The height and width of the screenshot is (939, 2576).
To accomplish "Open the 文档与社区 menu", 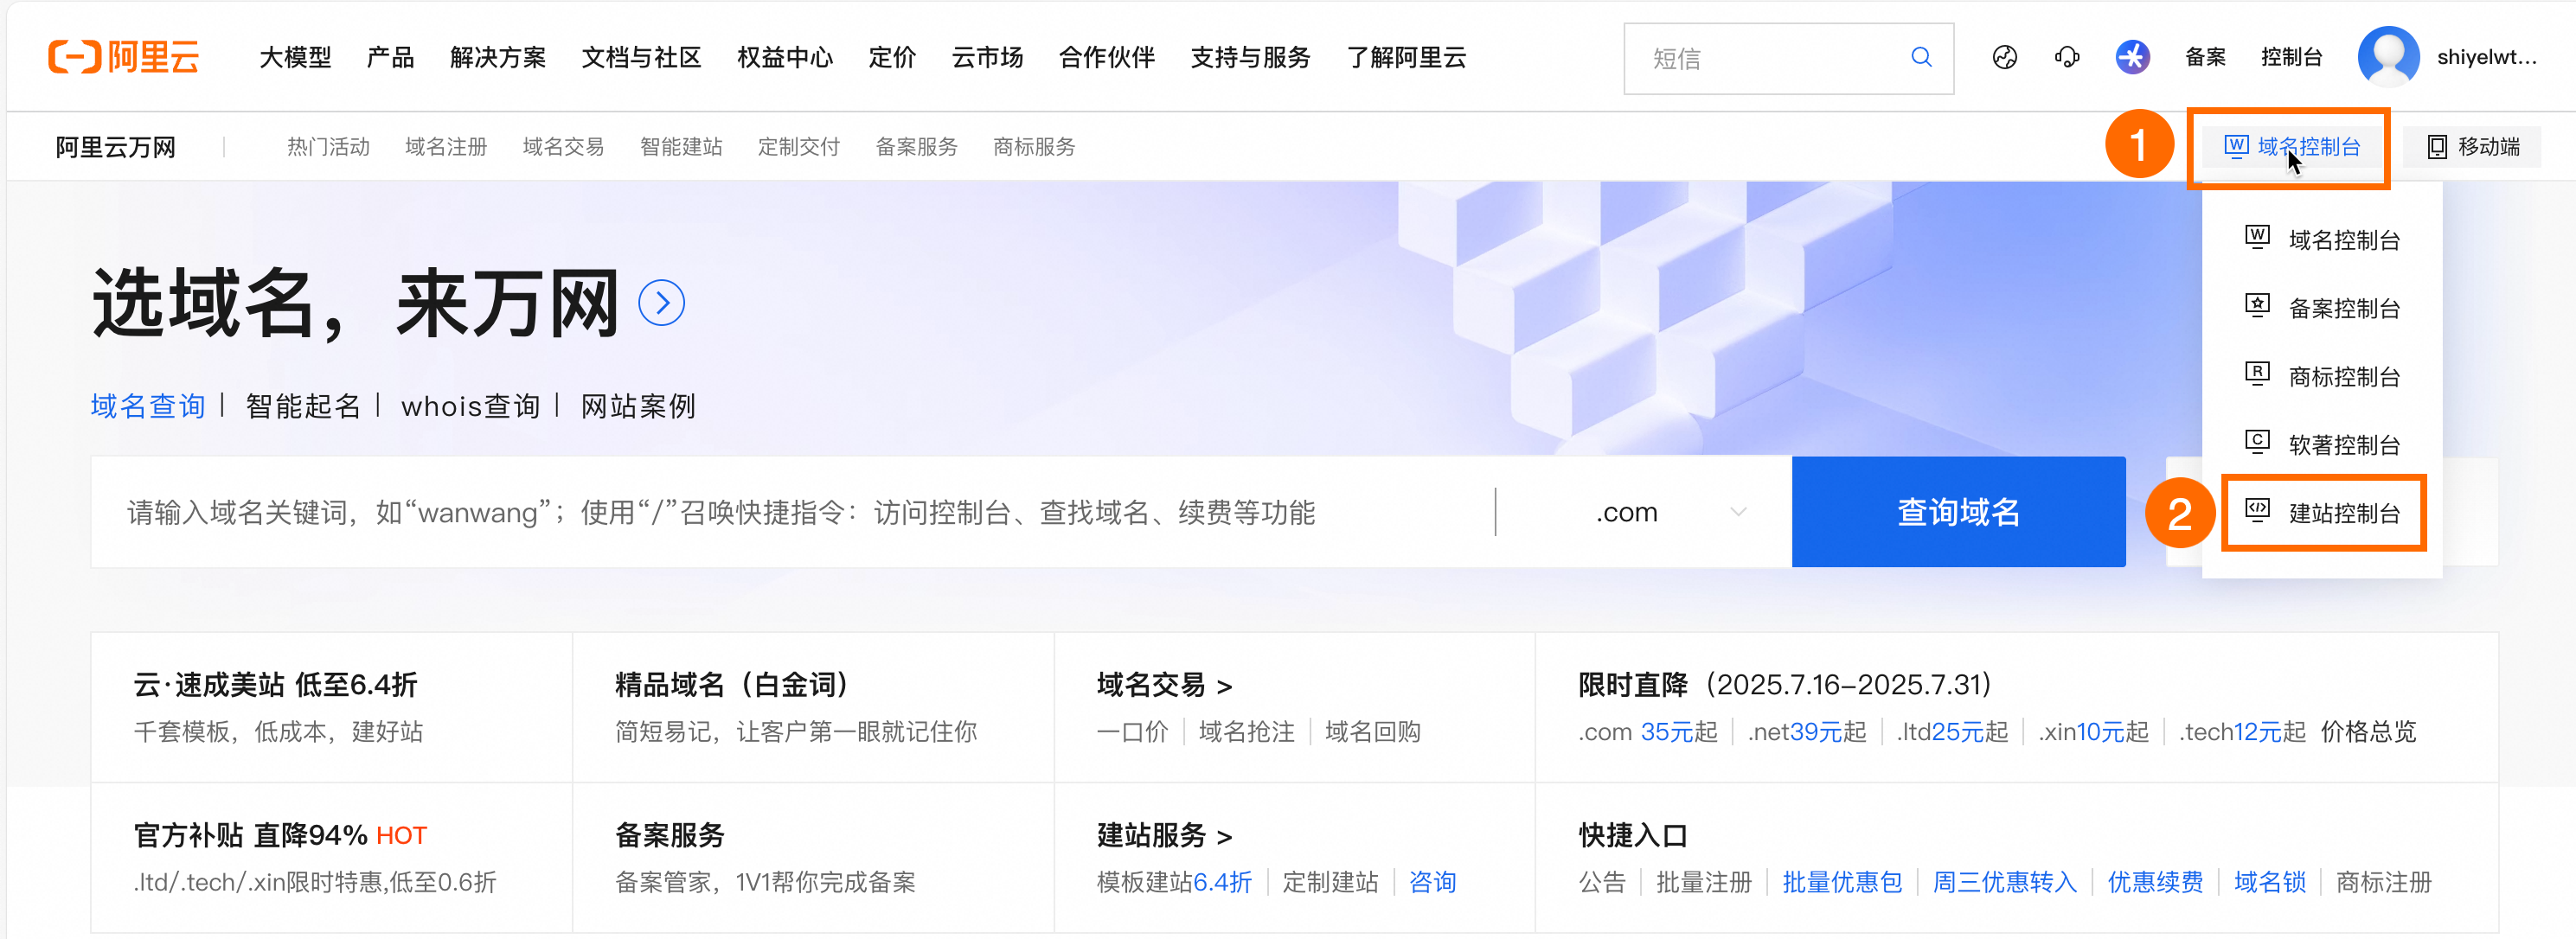I will [x=642, y=57].
